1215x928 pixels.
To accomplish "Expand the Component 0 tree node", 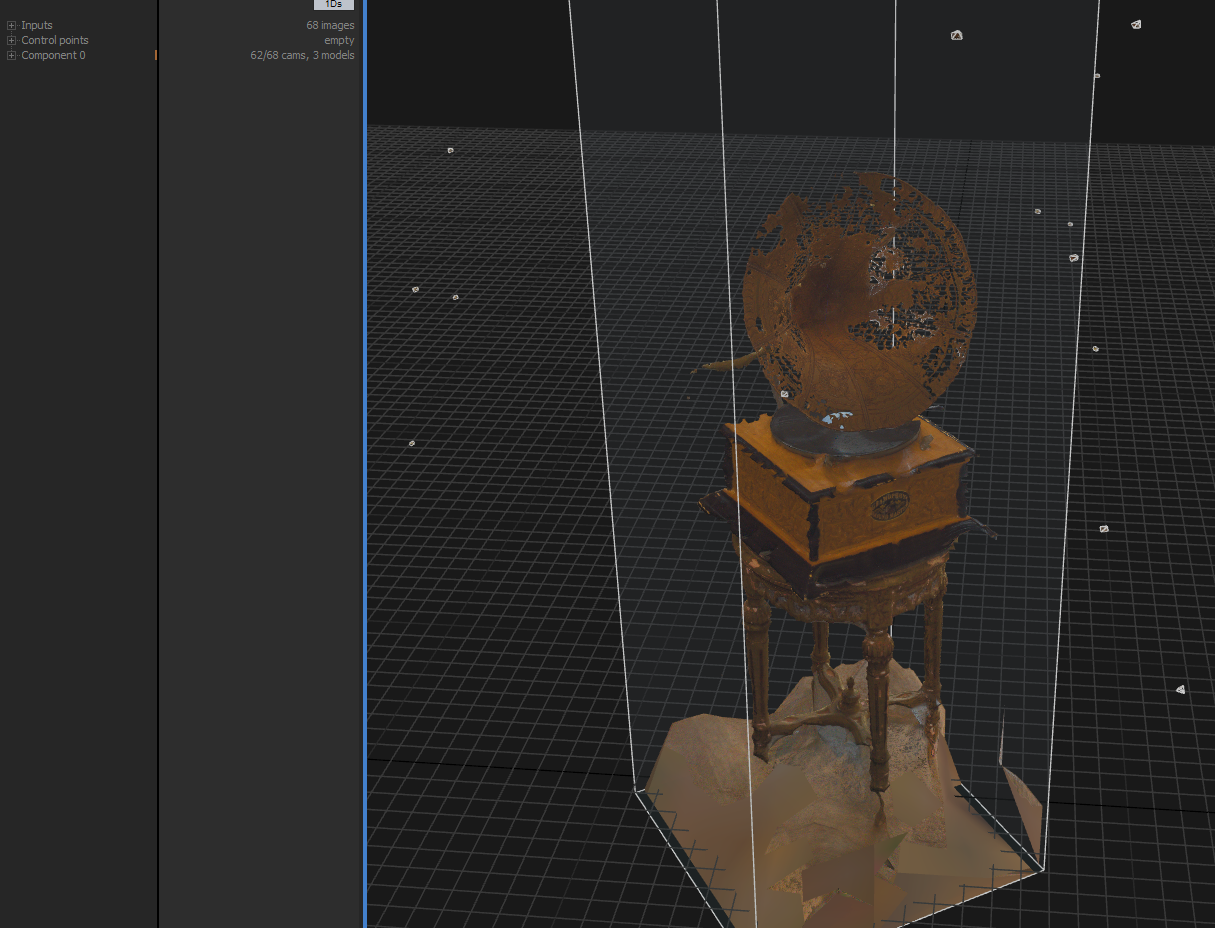I will pyautogui.click(x=12, y=56).
